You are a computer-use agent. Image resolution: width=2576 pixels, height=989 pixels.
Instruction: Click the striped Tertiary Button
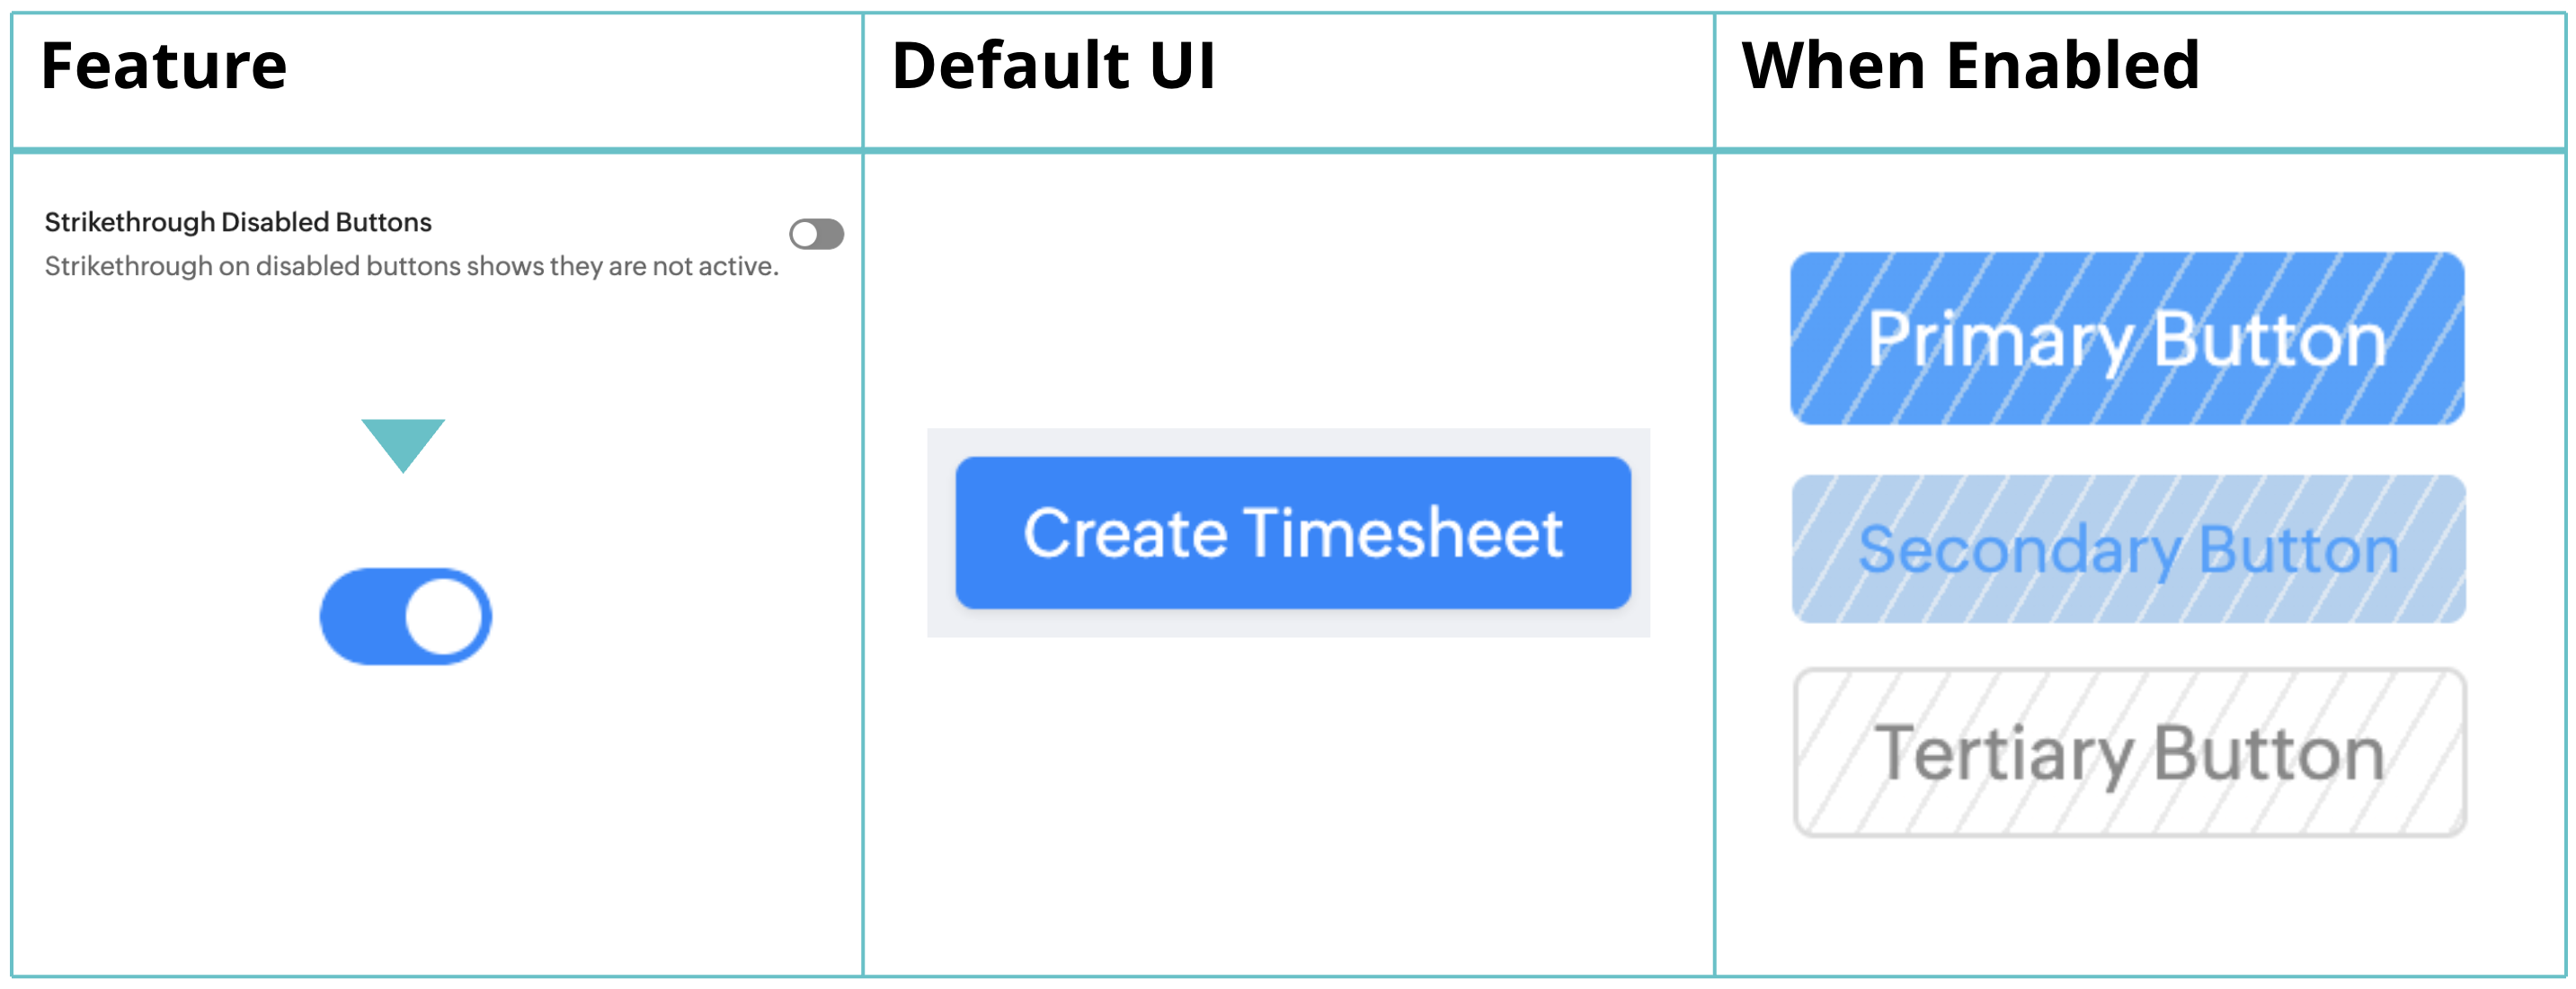pyautogui.click(x=2130, y=752)
